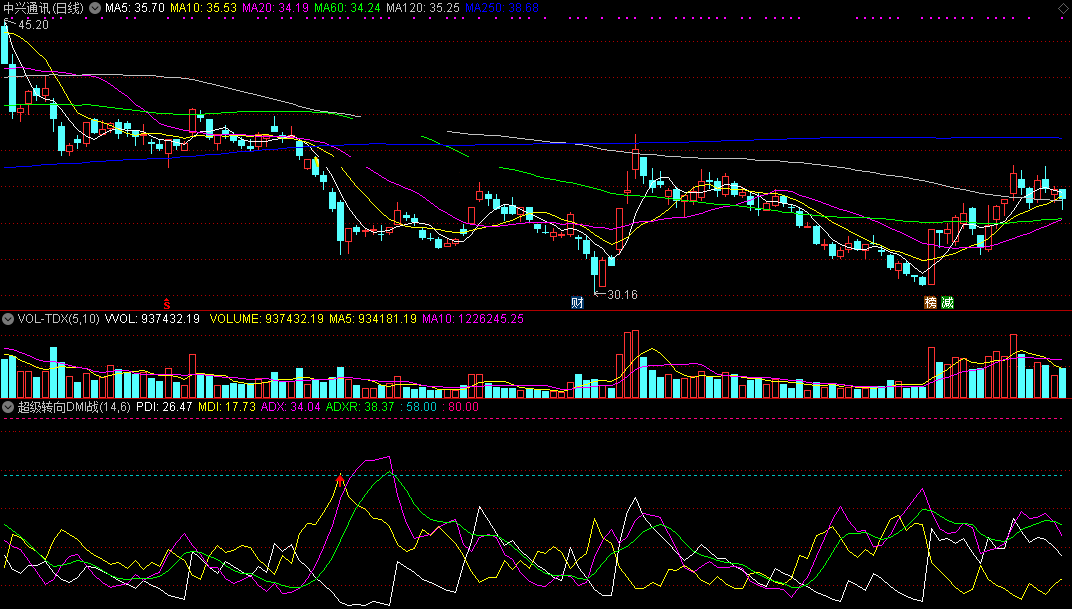Click the red S marker under the candlesticks
Viewport: 1072px width, 609px height.
(166, 303)
